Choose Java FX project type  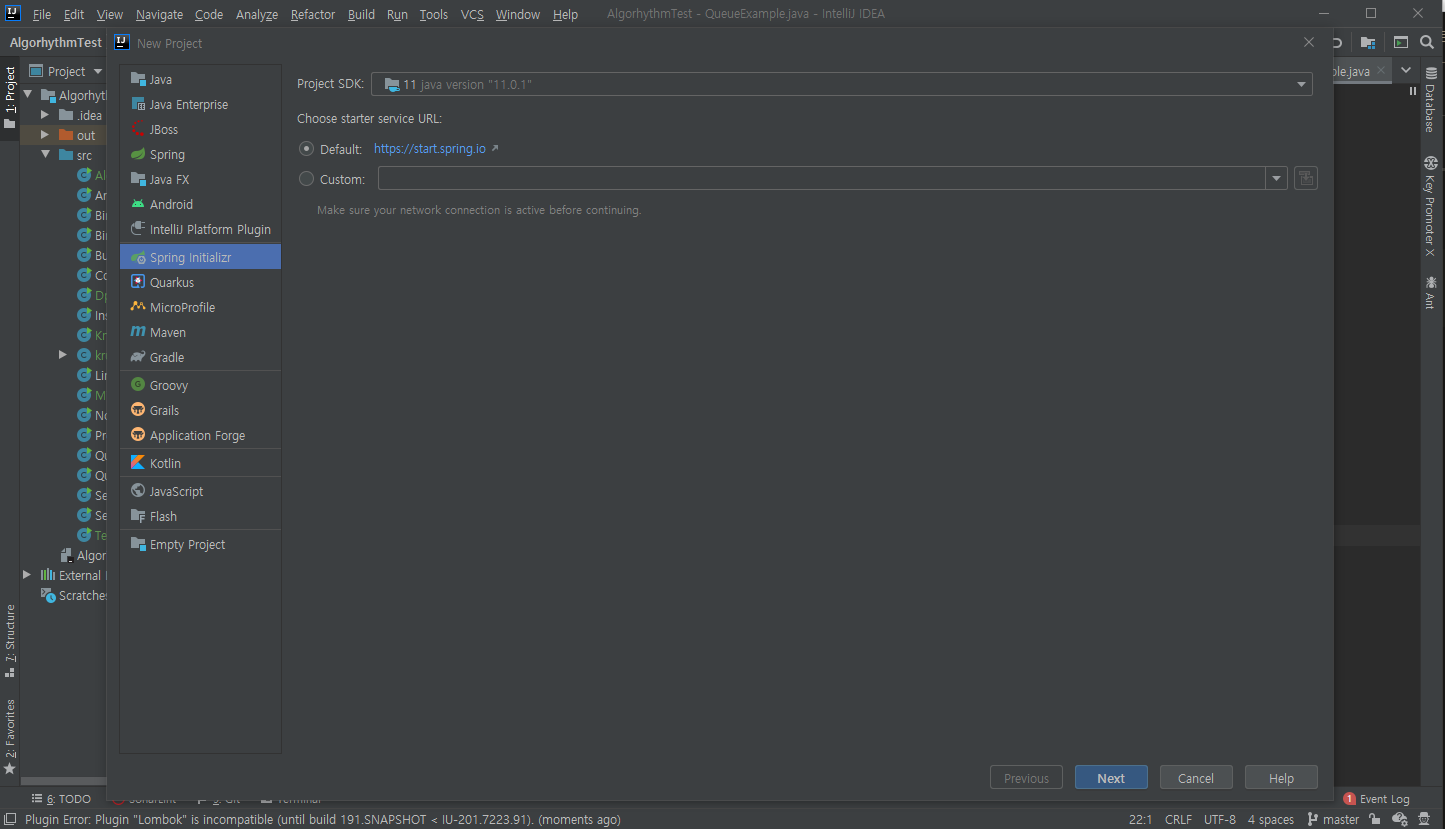coord(200,179)
